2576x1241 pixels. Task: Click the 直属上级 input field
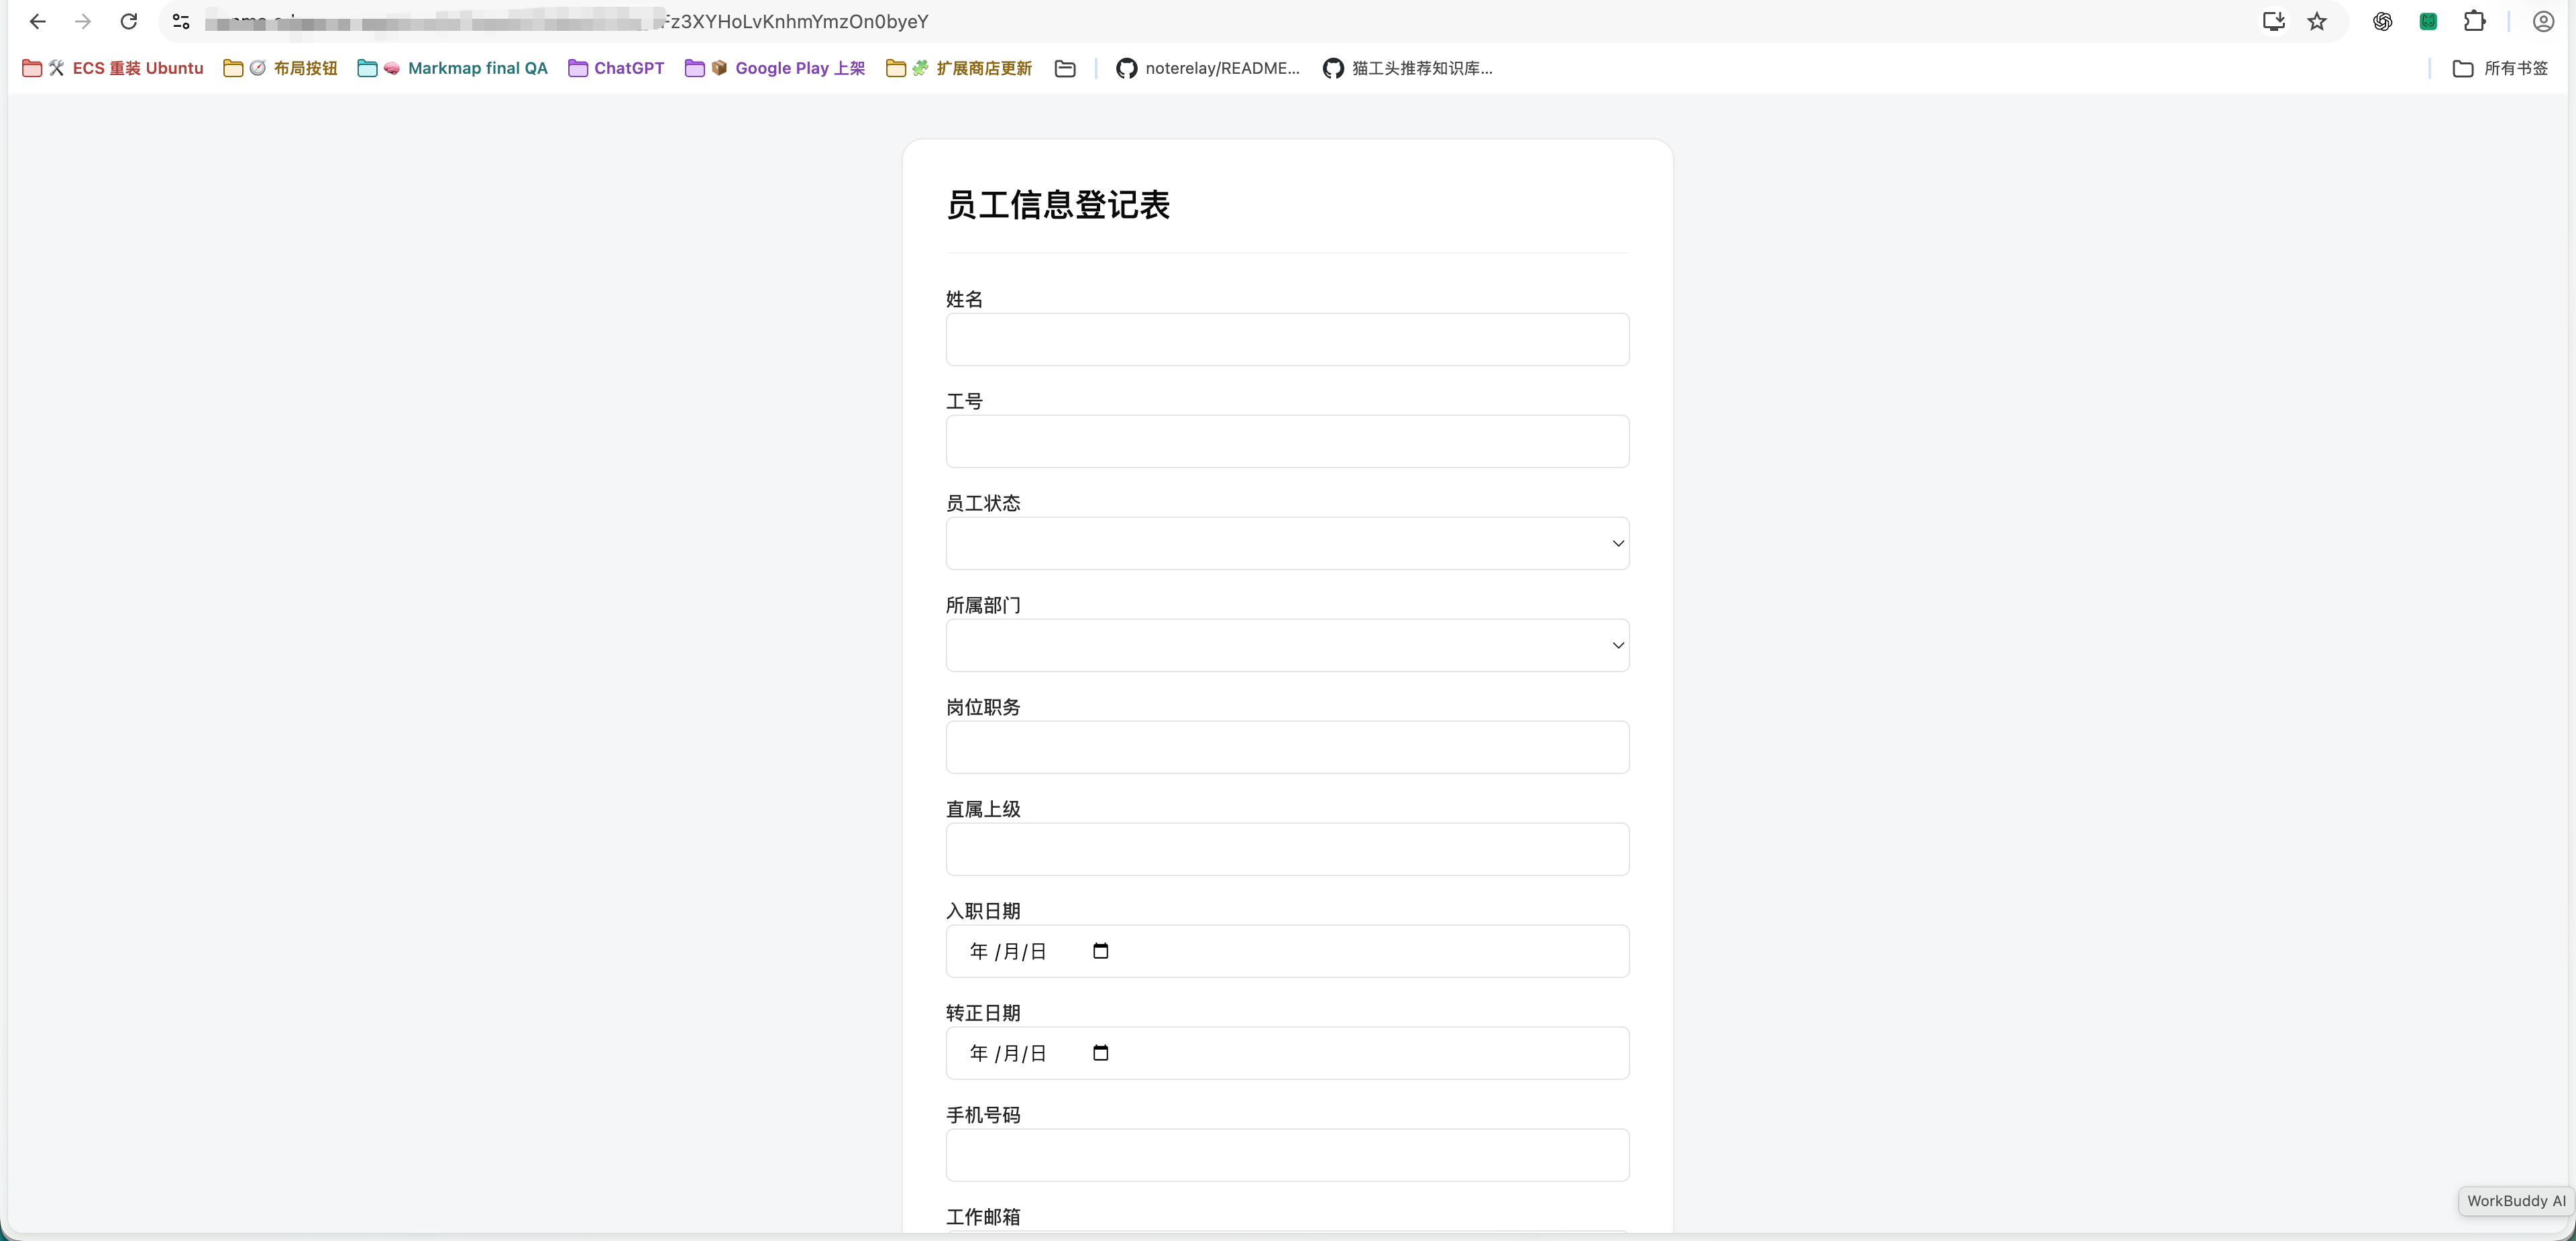pyautogui.click(x=1287, y=849)
